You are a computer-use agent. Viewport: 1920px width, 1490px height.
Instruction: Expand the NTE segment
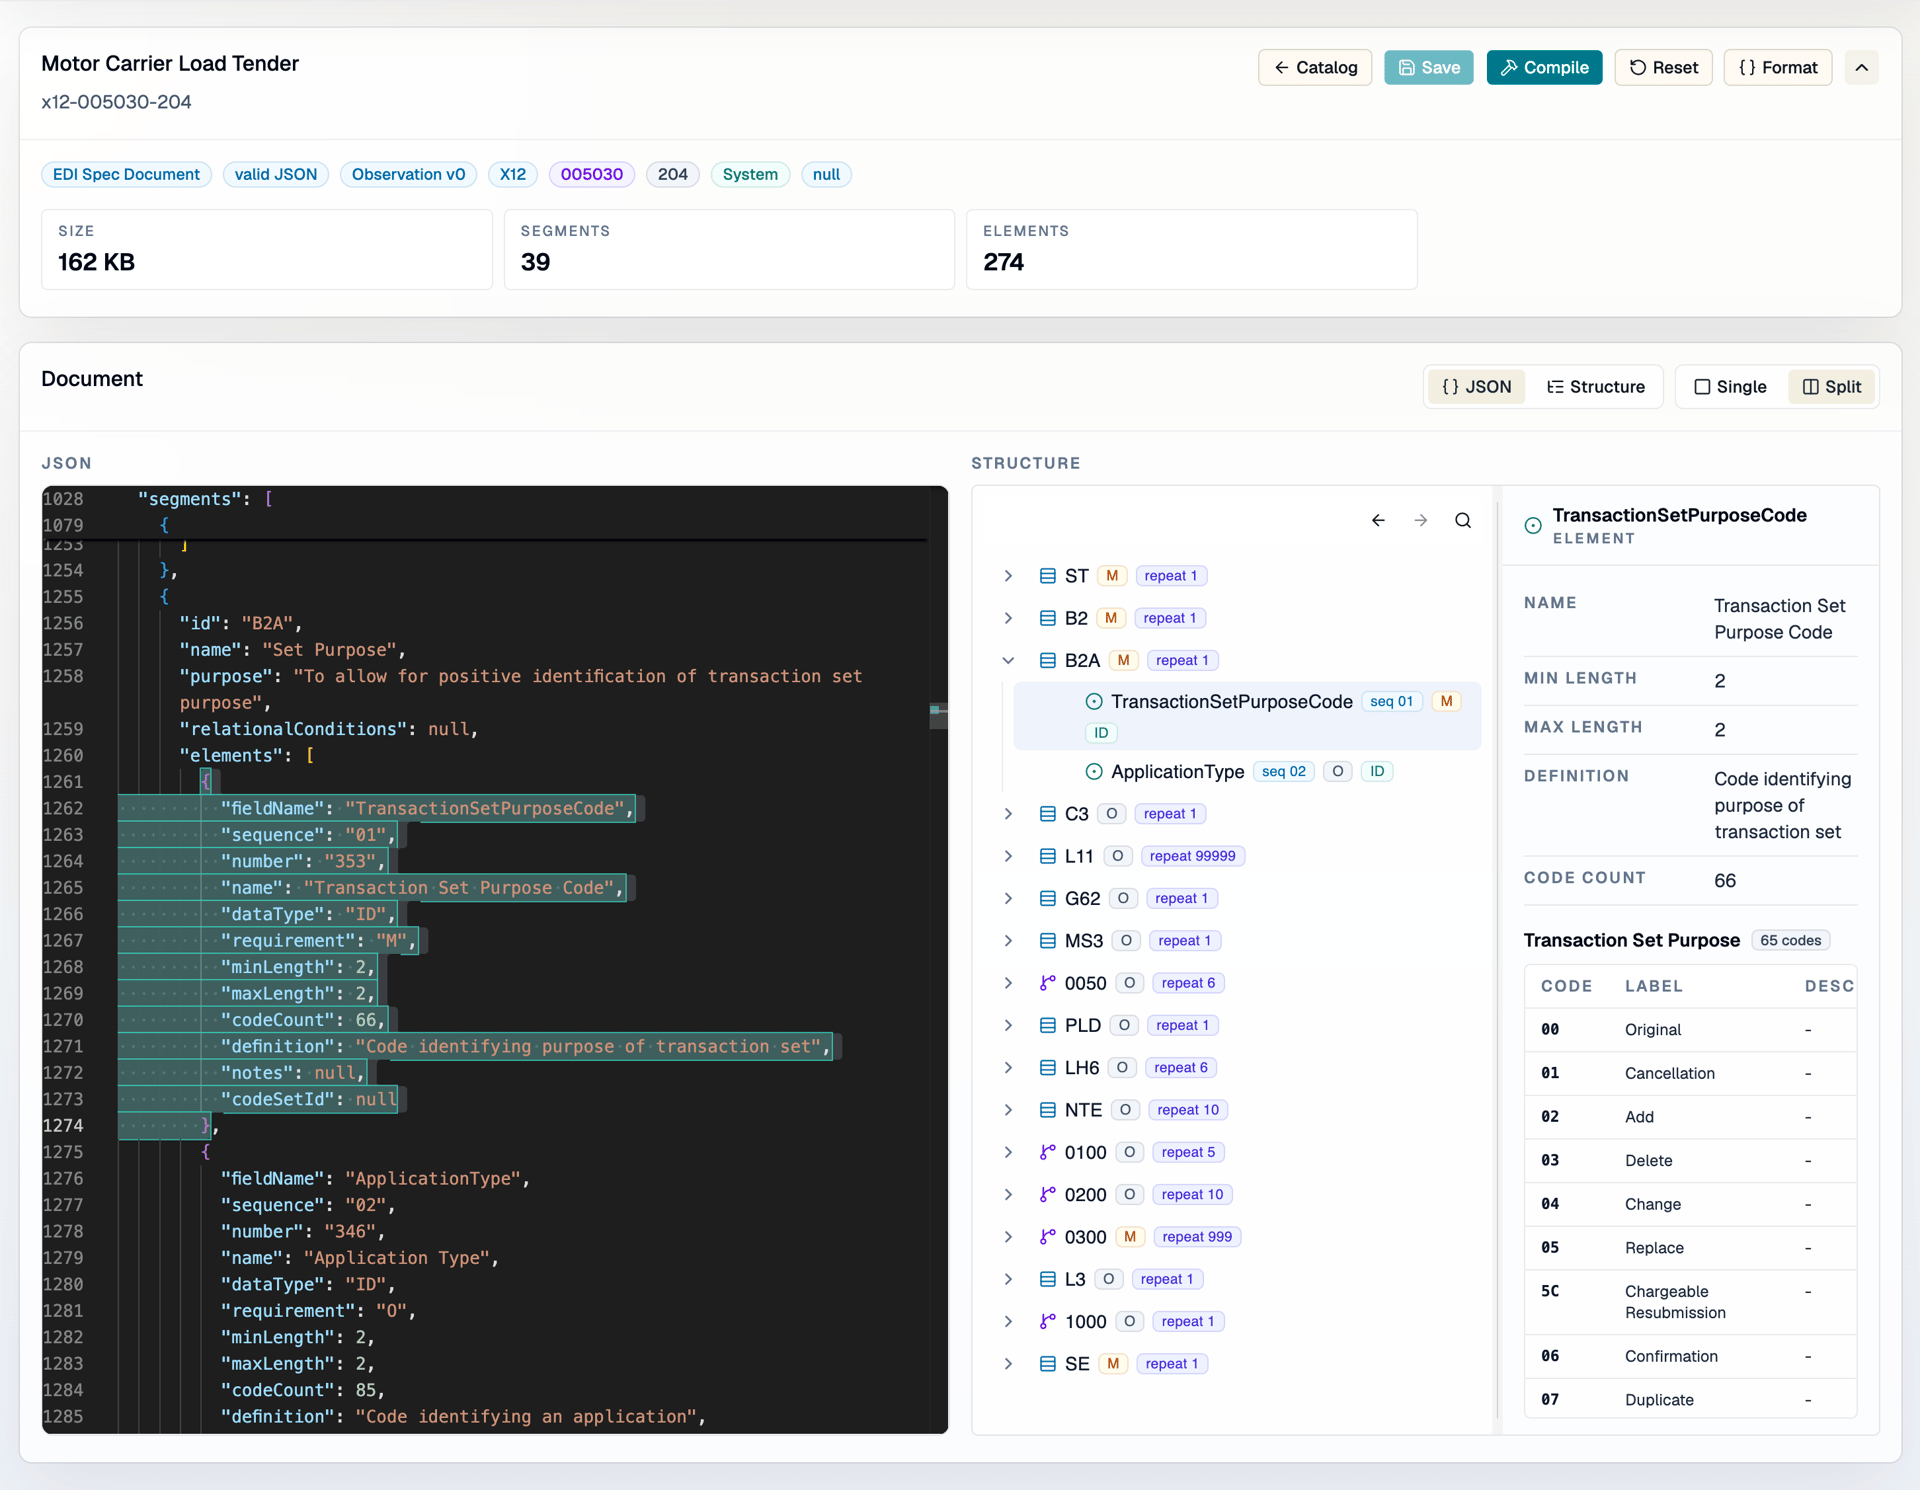(x=1008, y=1110)
